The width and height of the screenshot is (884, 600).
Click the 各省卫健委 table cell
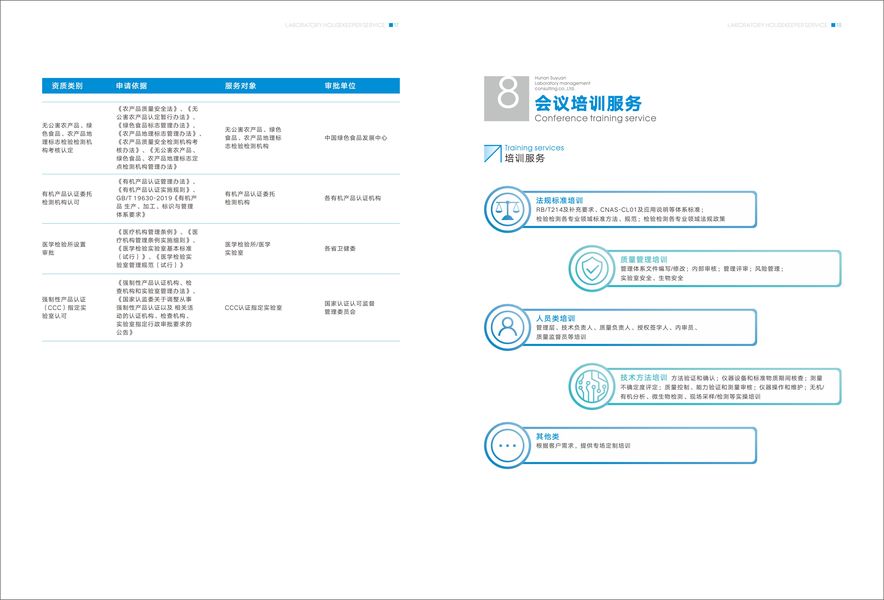pyautogui.click(x=340, y=249)
